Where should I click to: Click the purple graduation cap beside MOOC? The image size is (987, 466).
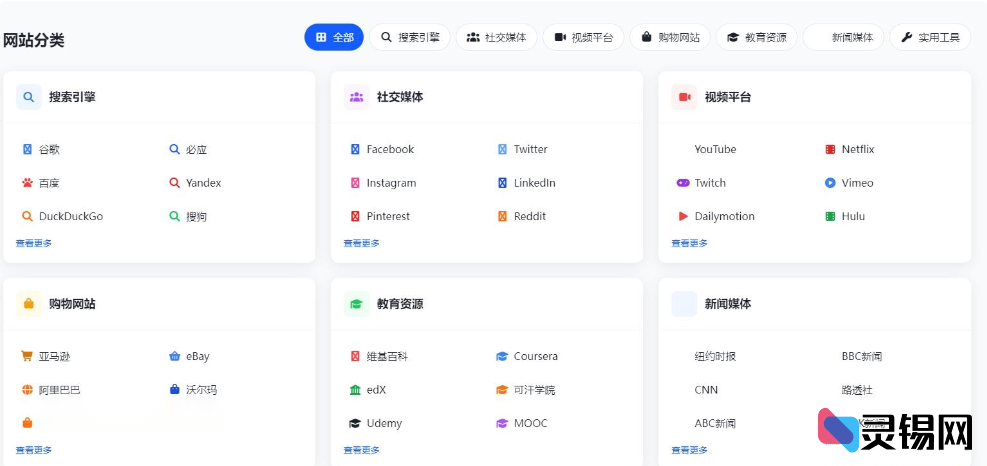502,423
